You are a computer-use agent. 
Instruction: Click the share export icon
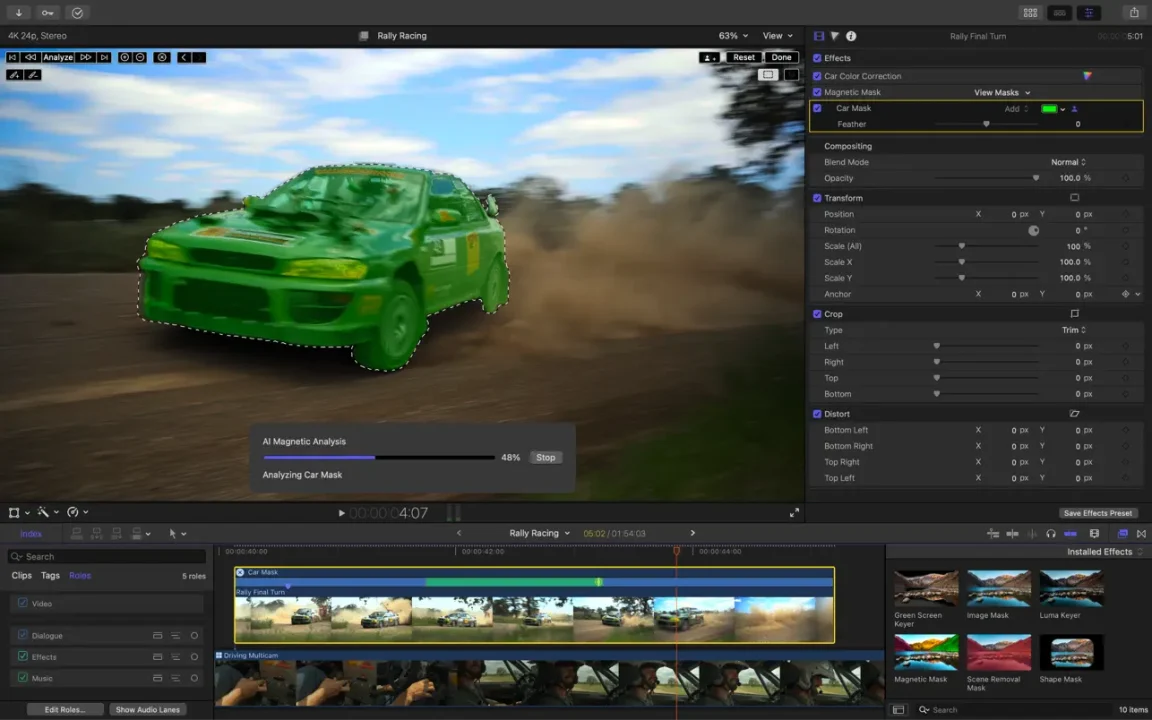tap(1134, 12)
